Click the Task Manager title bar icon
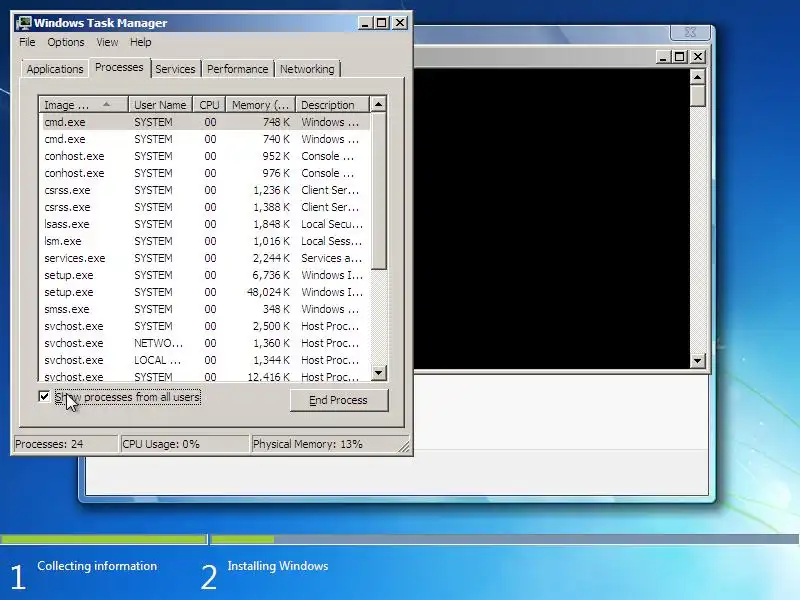 tap(23, 23)
